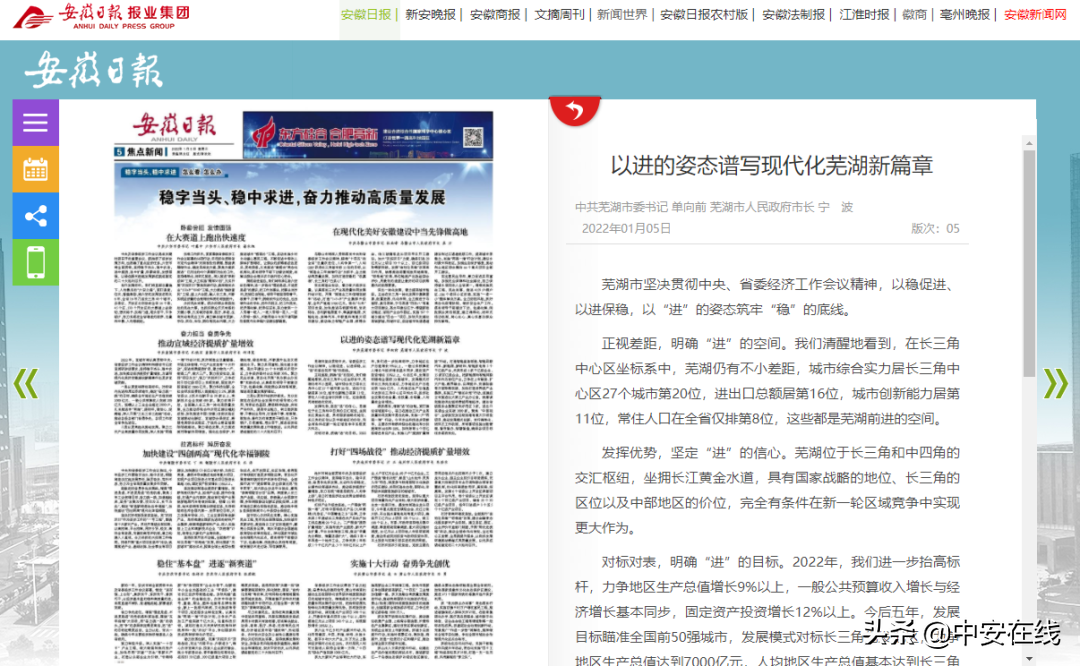The height and width of the screenshot is (666, 1080).
Task: Open the purple hamburger menu icon
Action: tap(35, 123)
